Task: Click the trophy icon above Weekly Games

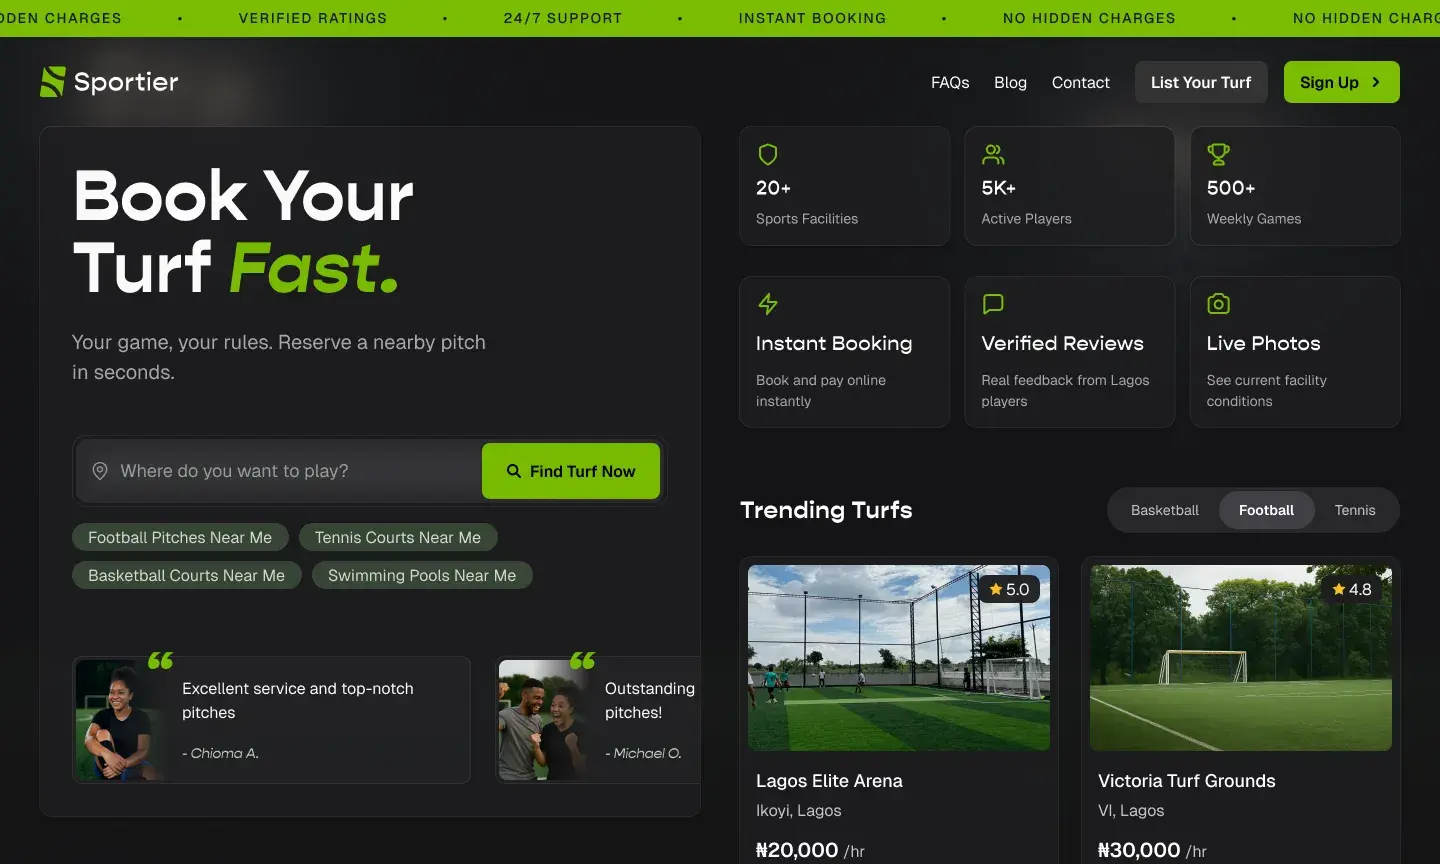Action: point(1218,154)
